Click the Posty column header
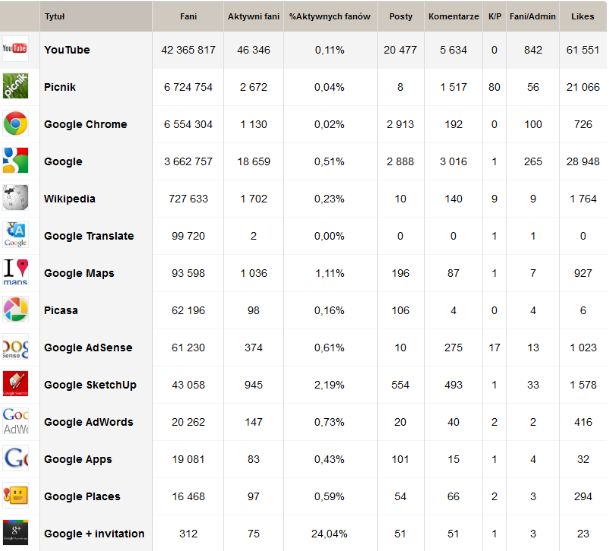Viewport: 609px width, 551px height. [400, 17]
